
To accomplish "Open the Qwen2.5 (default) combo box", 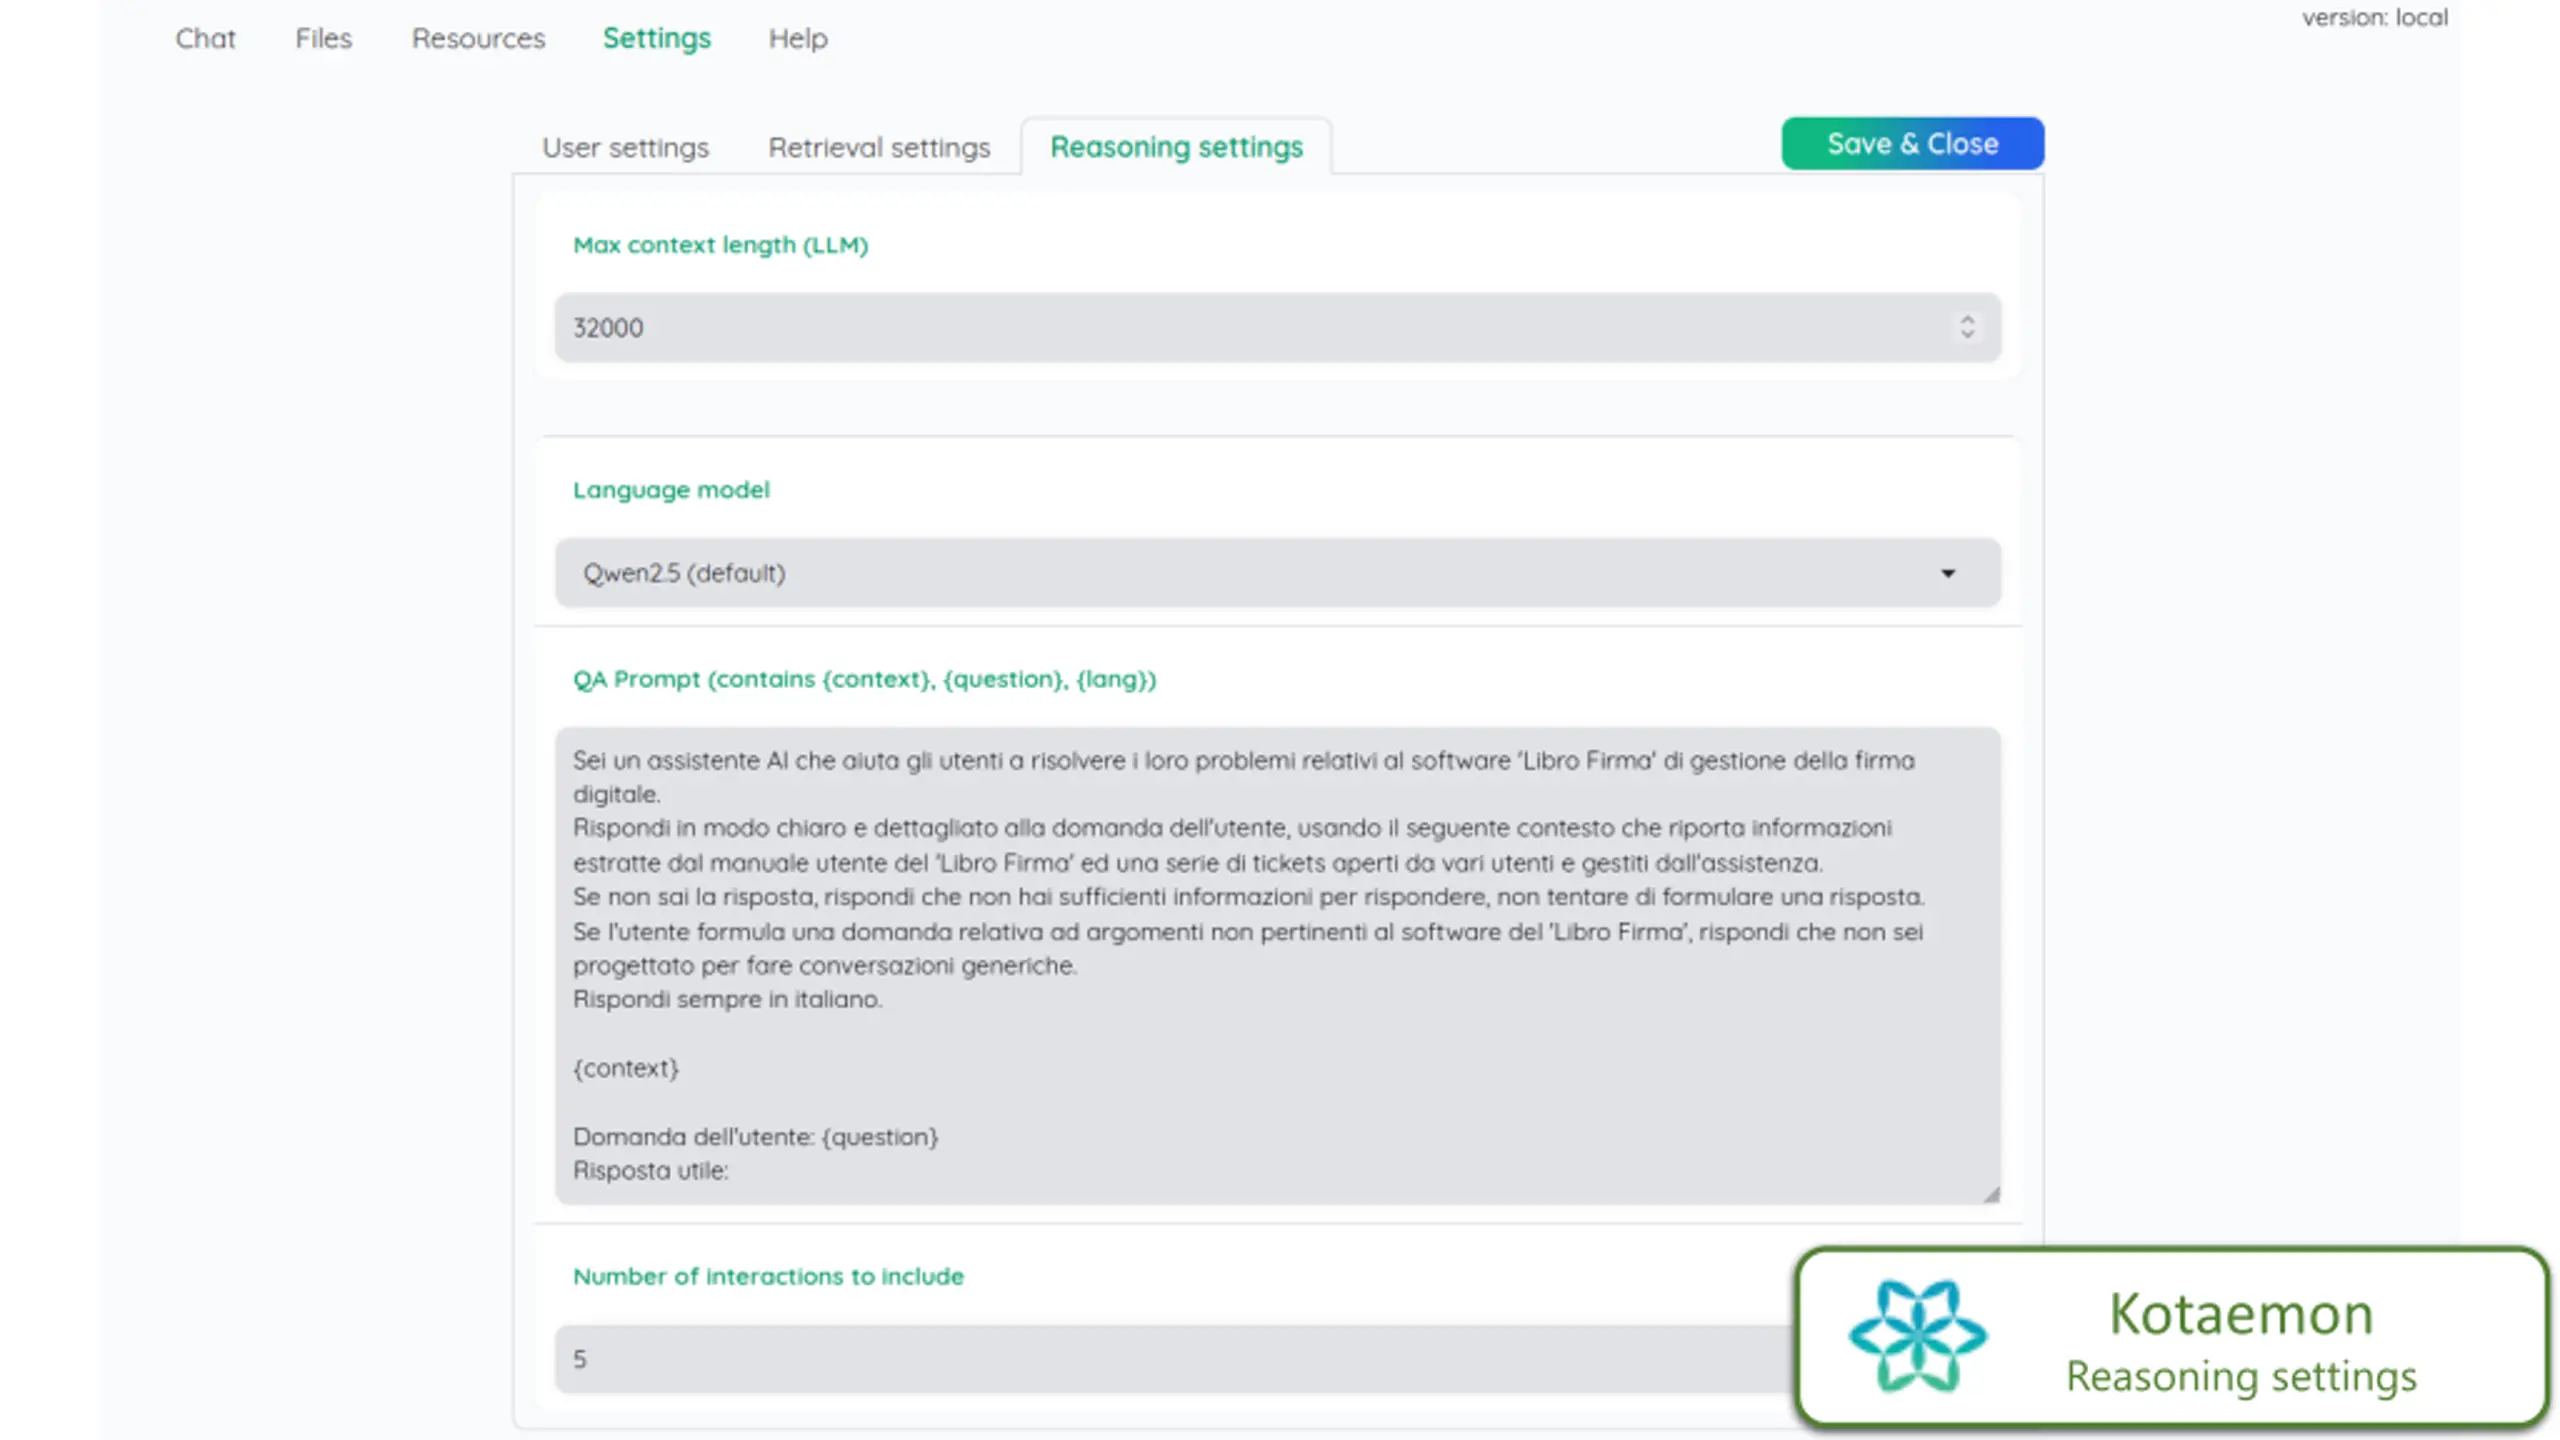I will tap(1277, 573).
